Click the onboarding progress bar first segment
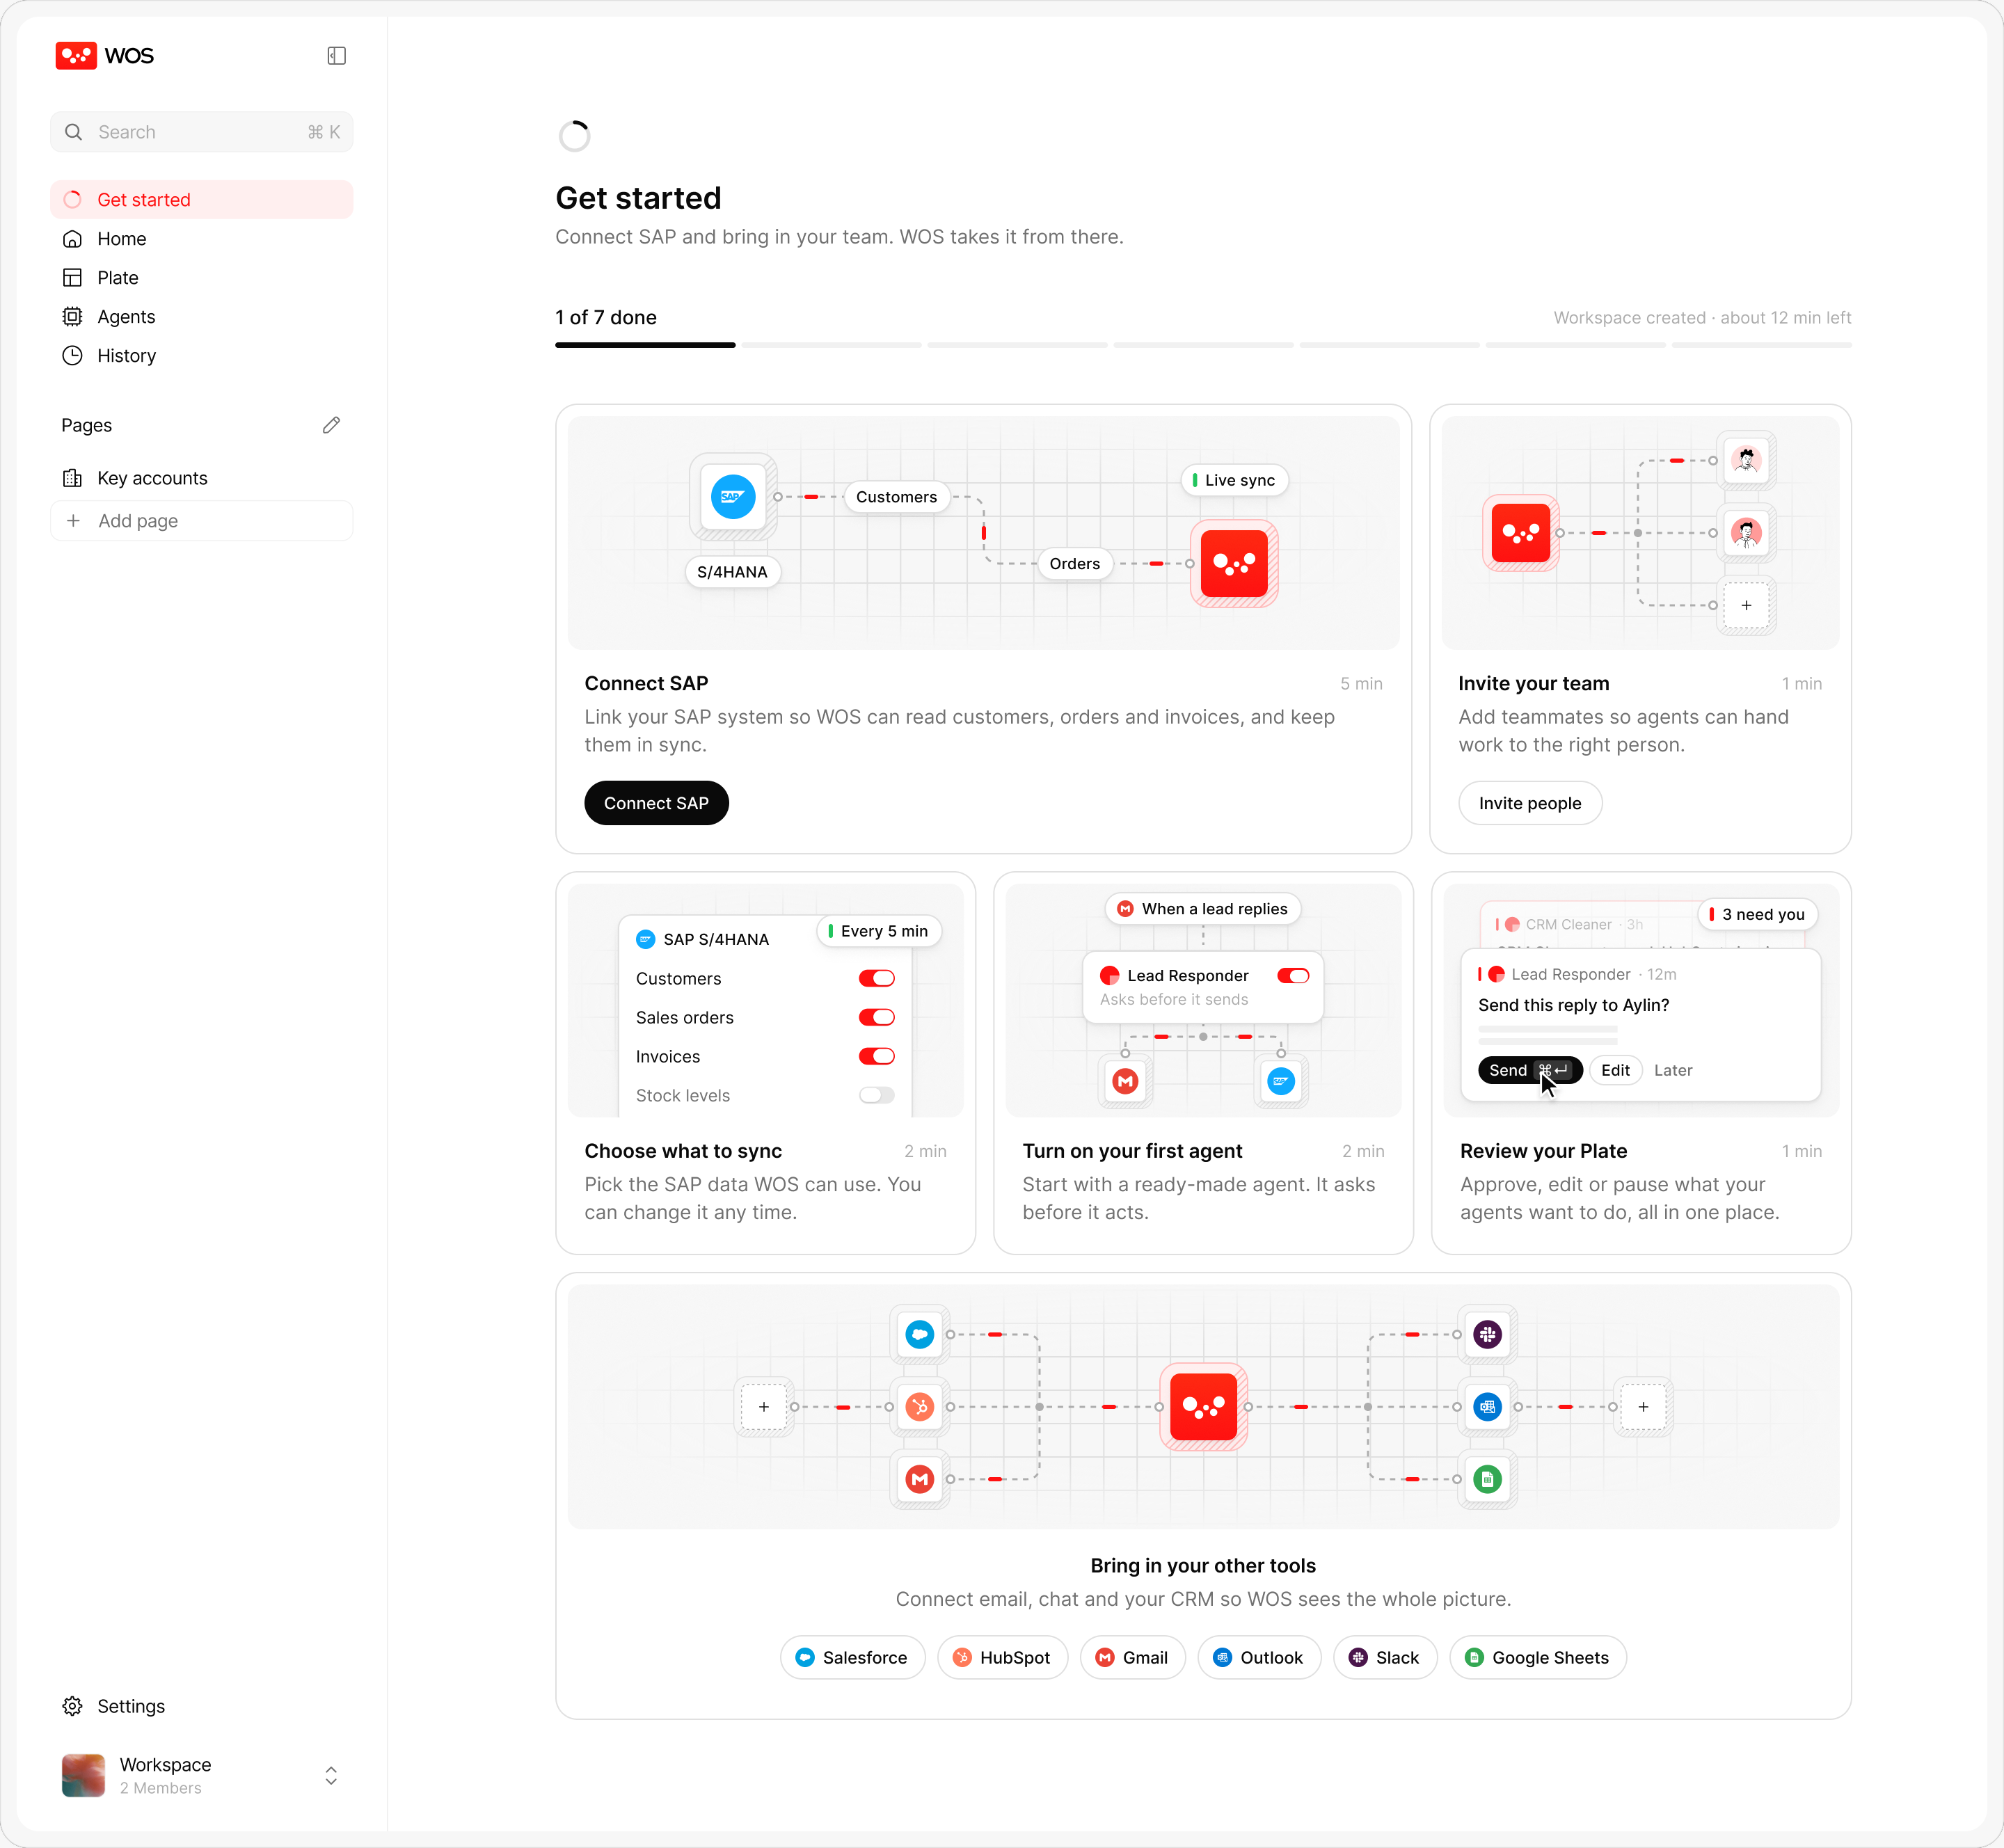 click(x=645, y=345)
